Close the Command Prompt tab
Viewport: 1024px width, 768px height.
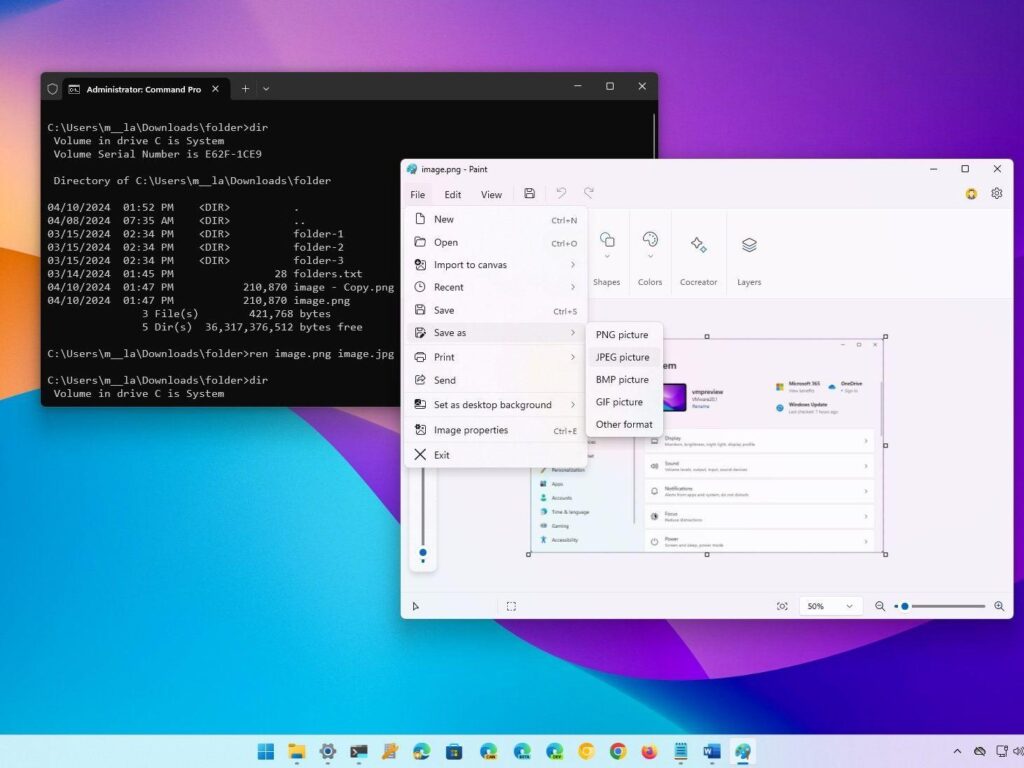coord(216,89)
